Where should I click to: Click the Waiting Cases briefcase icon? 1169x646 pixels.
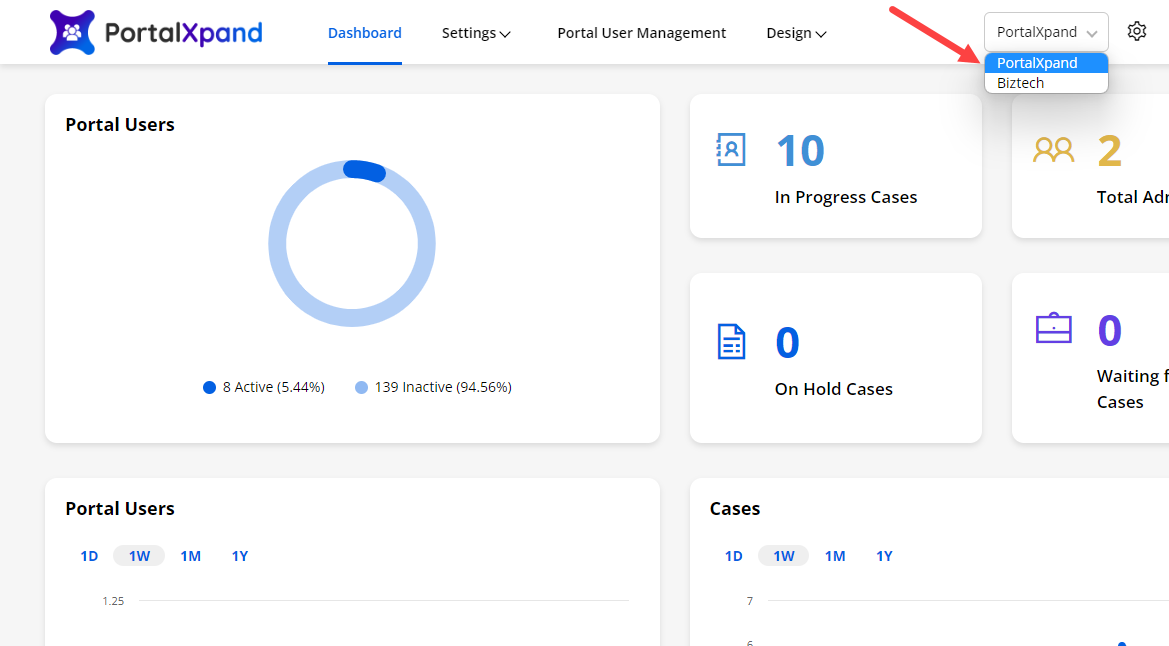1053,328
